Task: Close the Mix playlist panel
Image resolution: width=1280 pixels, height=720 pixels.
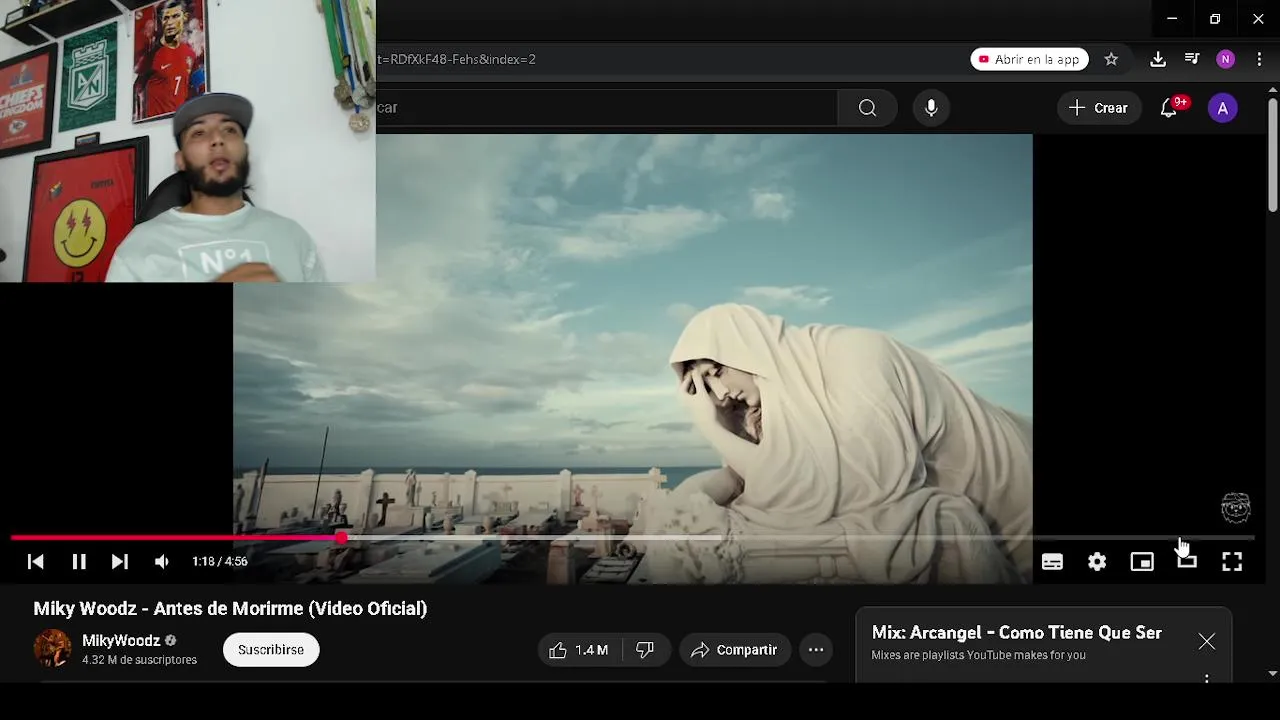Action: tap(1207, 641)
